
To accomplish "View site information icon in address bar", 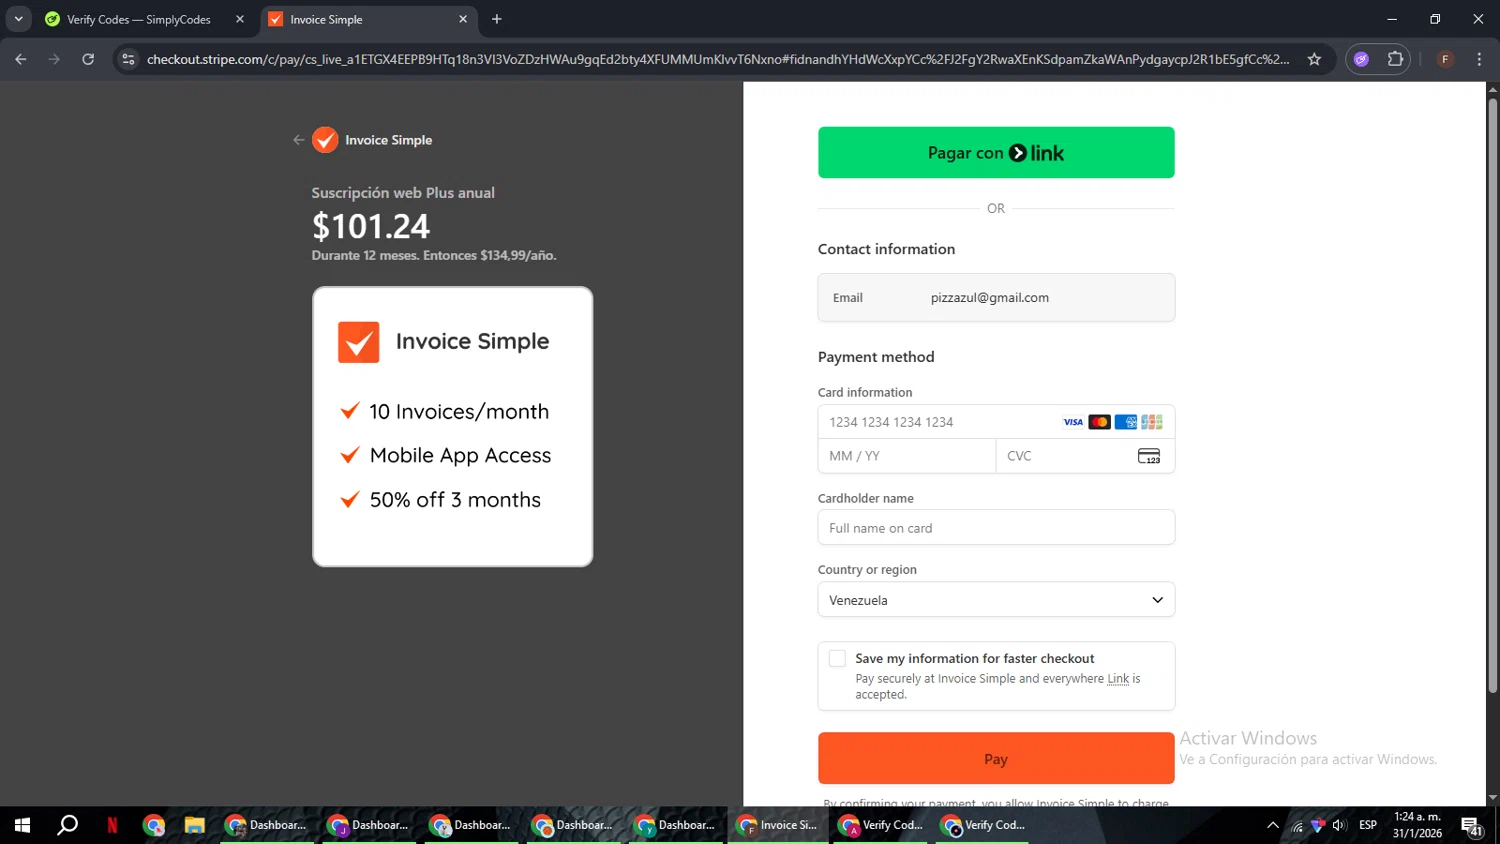I will 128,59.
